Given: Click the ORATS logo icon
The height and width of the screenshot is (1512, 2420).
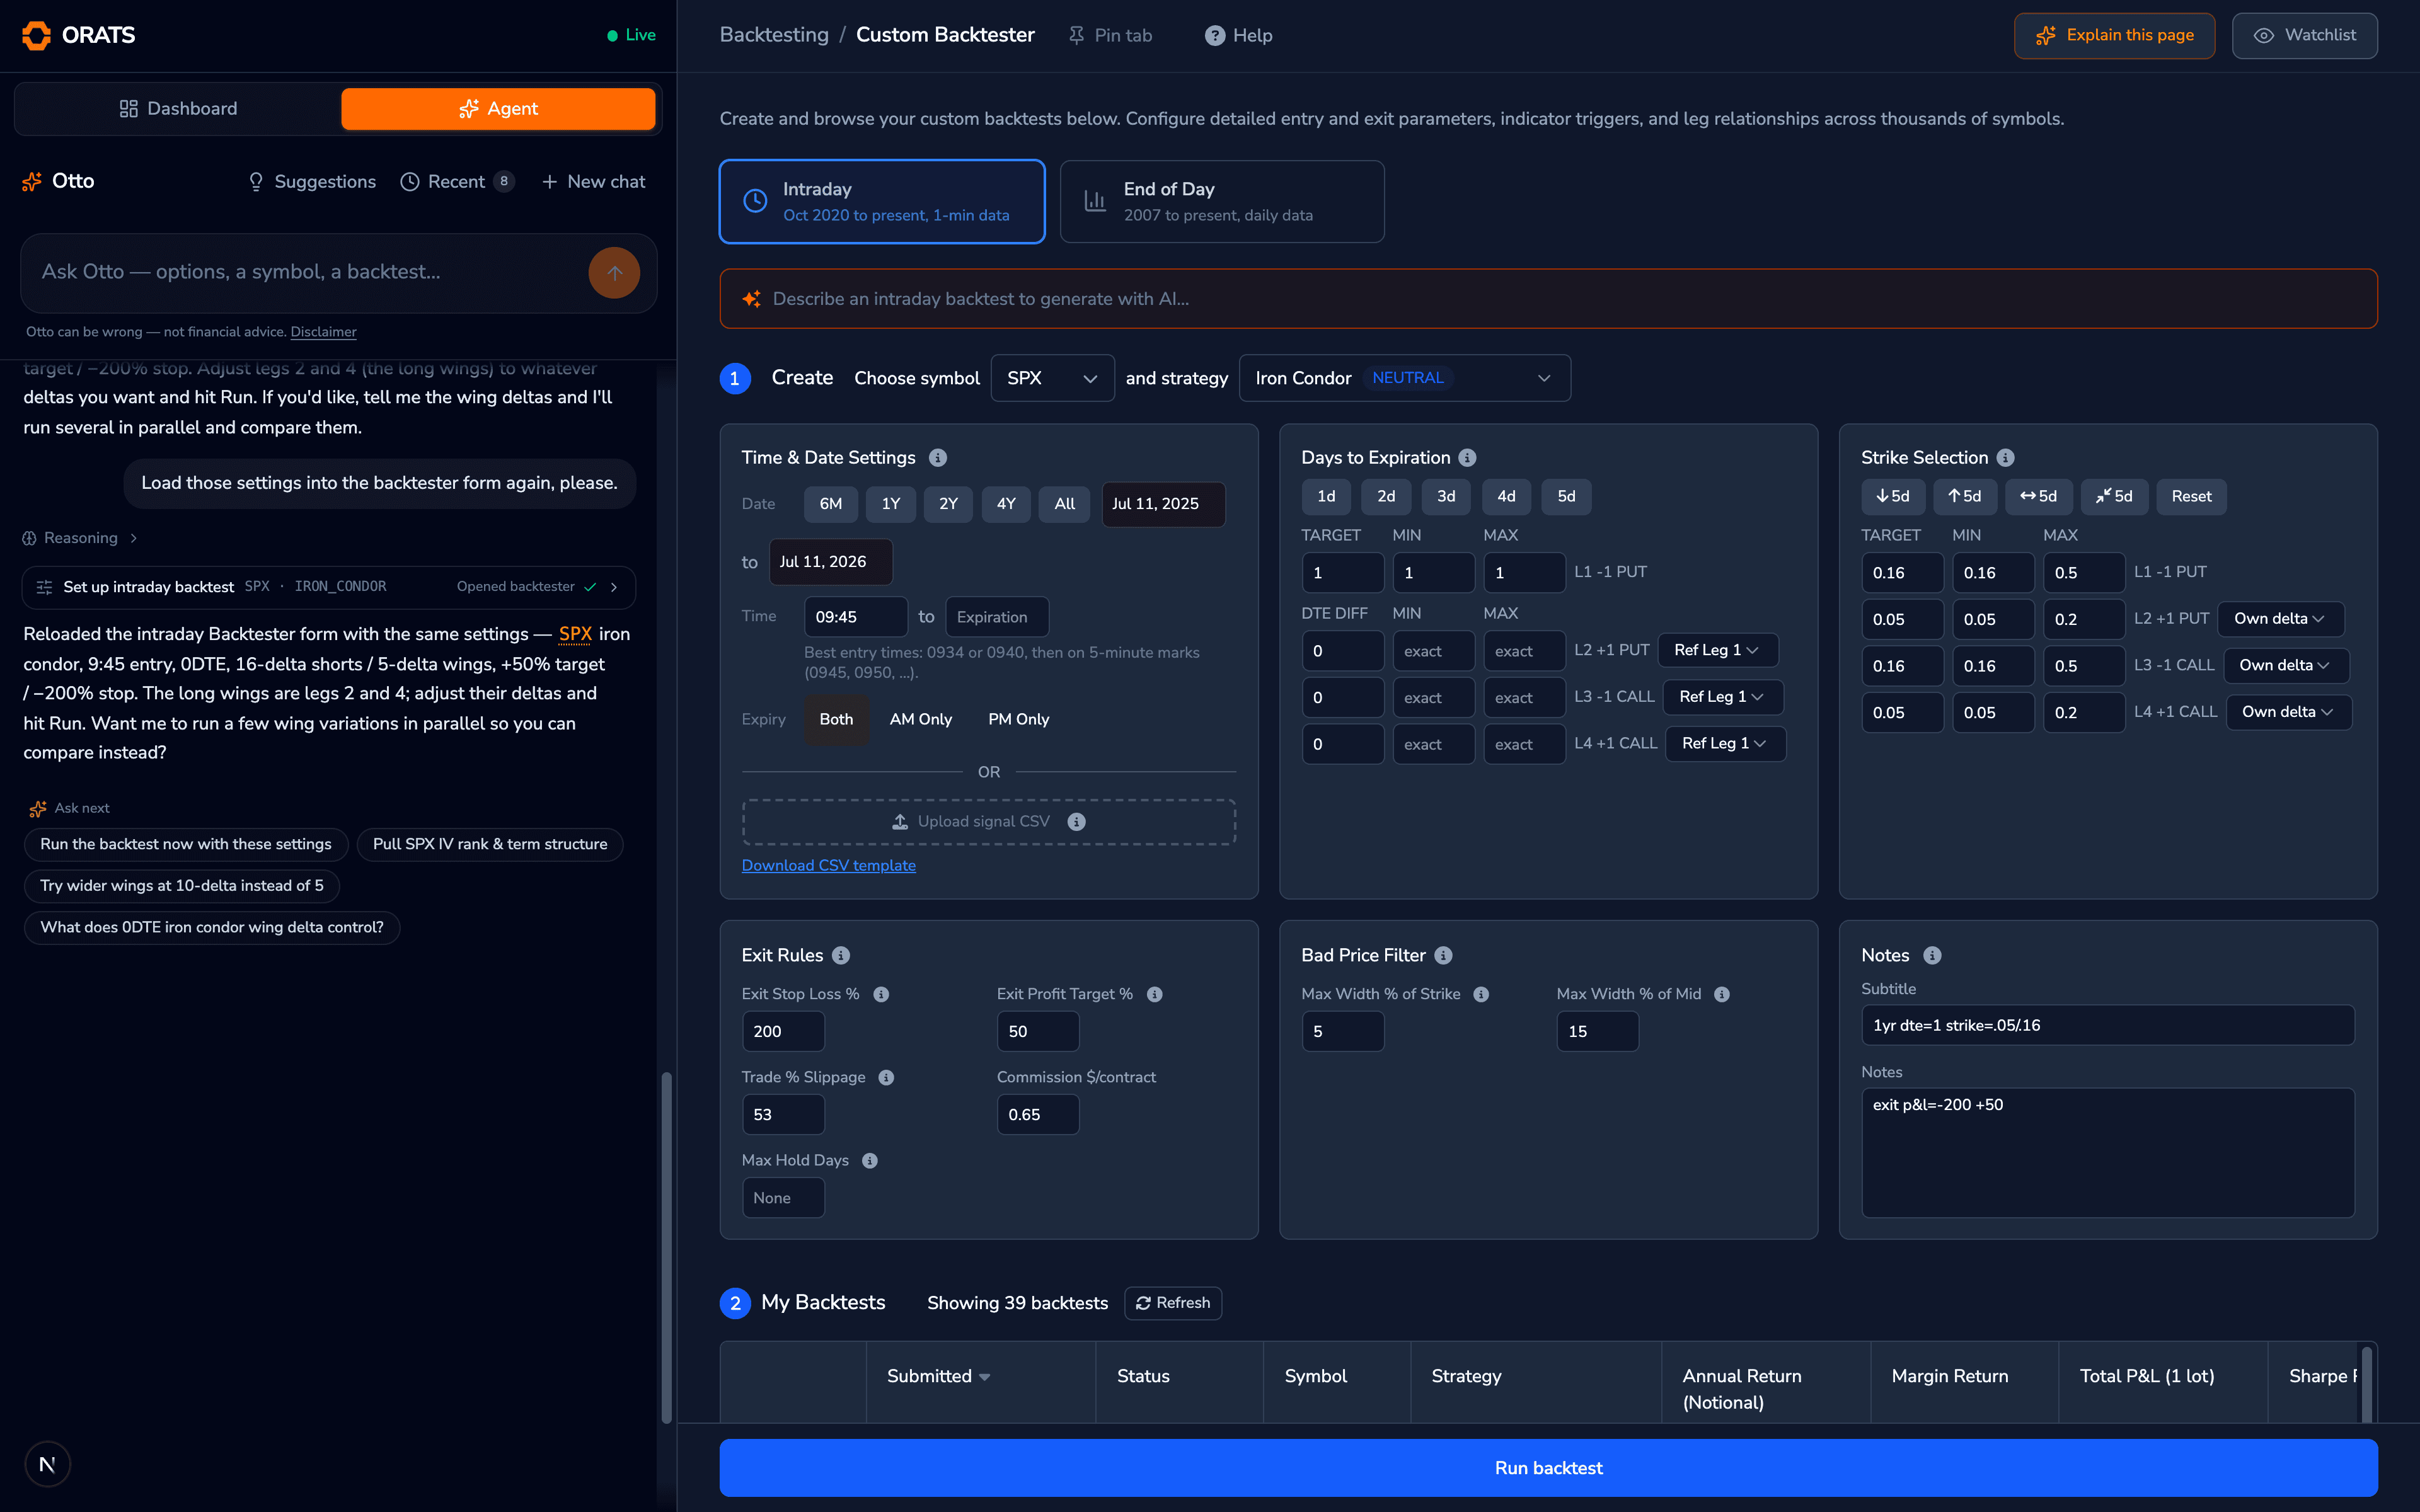Looking at the screenshot, I should pos(36,35).
